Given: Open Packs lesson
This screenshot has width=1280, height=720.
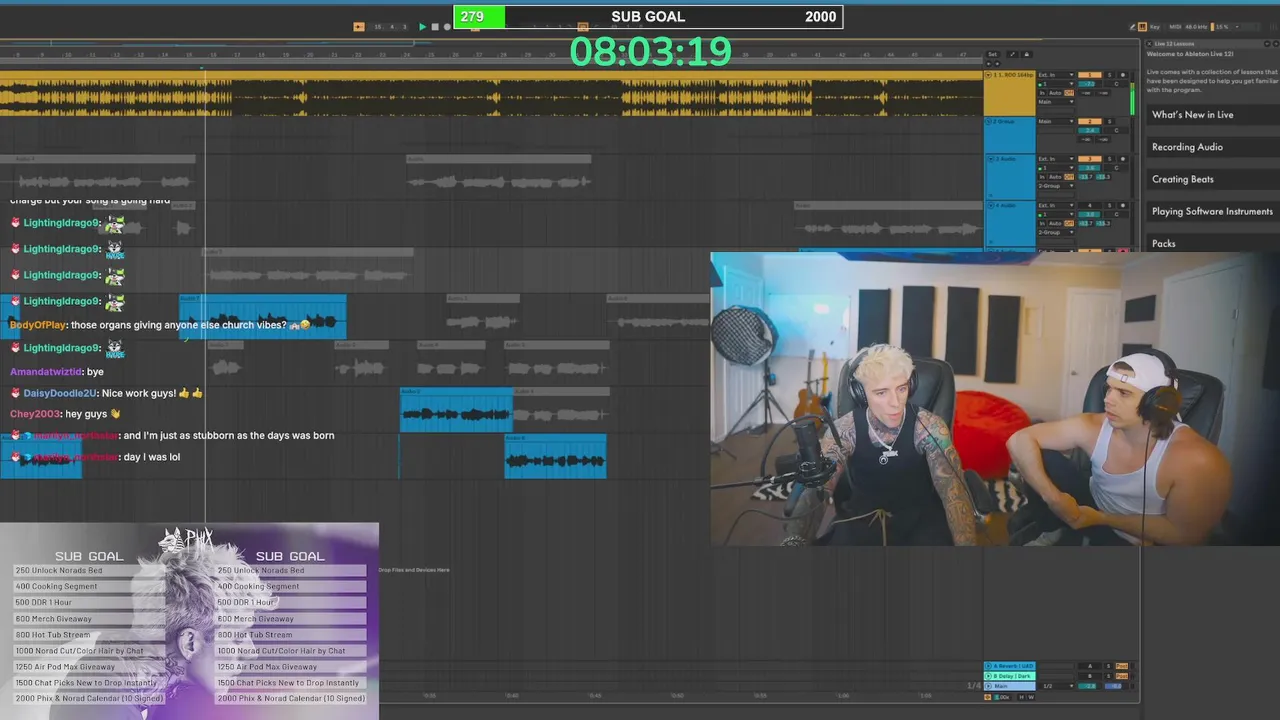Looking at the screenshot, I should pos(1164,243).
